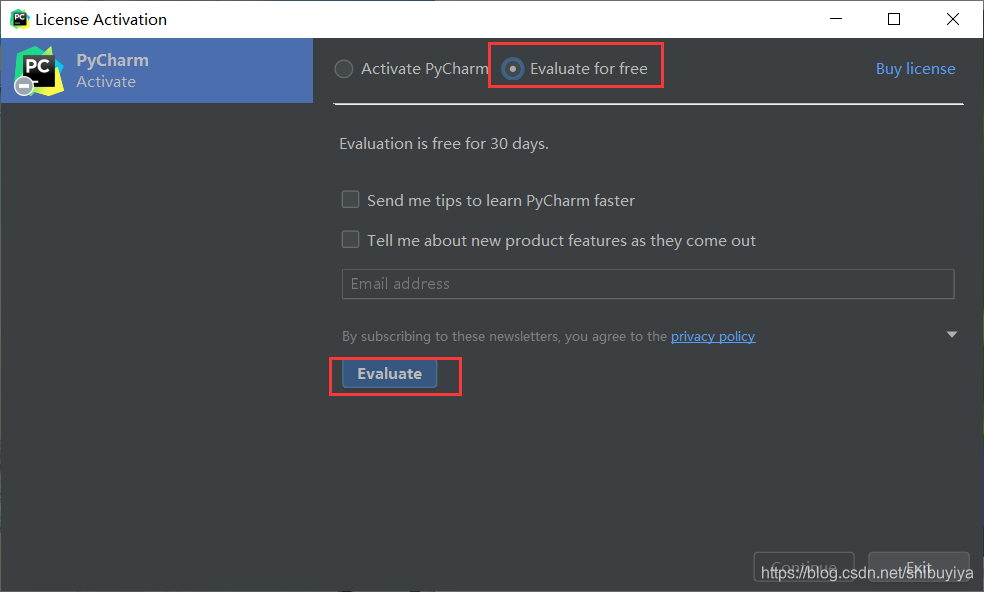Image resolution: width=984 pixels, height=592 pixels.
Task: Open the Buy license link
Action: click(x=915, y=68)
